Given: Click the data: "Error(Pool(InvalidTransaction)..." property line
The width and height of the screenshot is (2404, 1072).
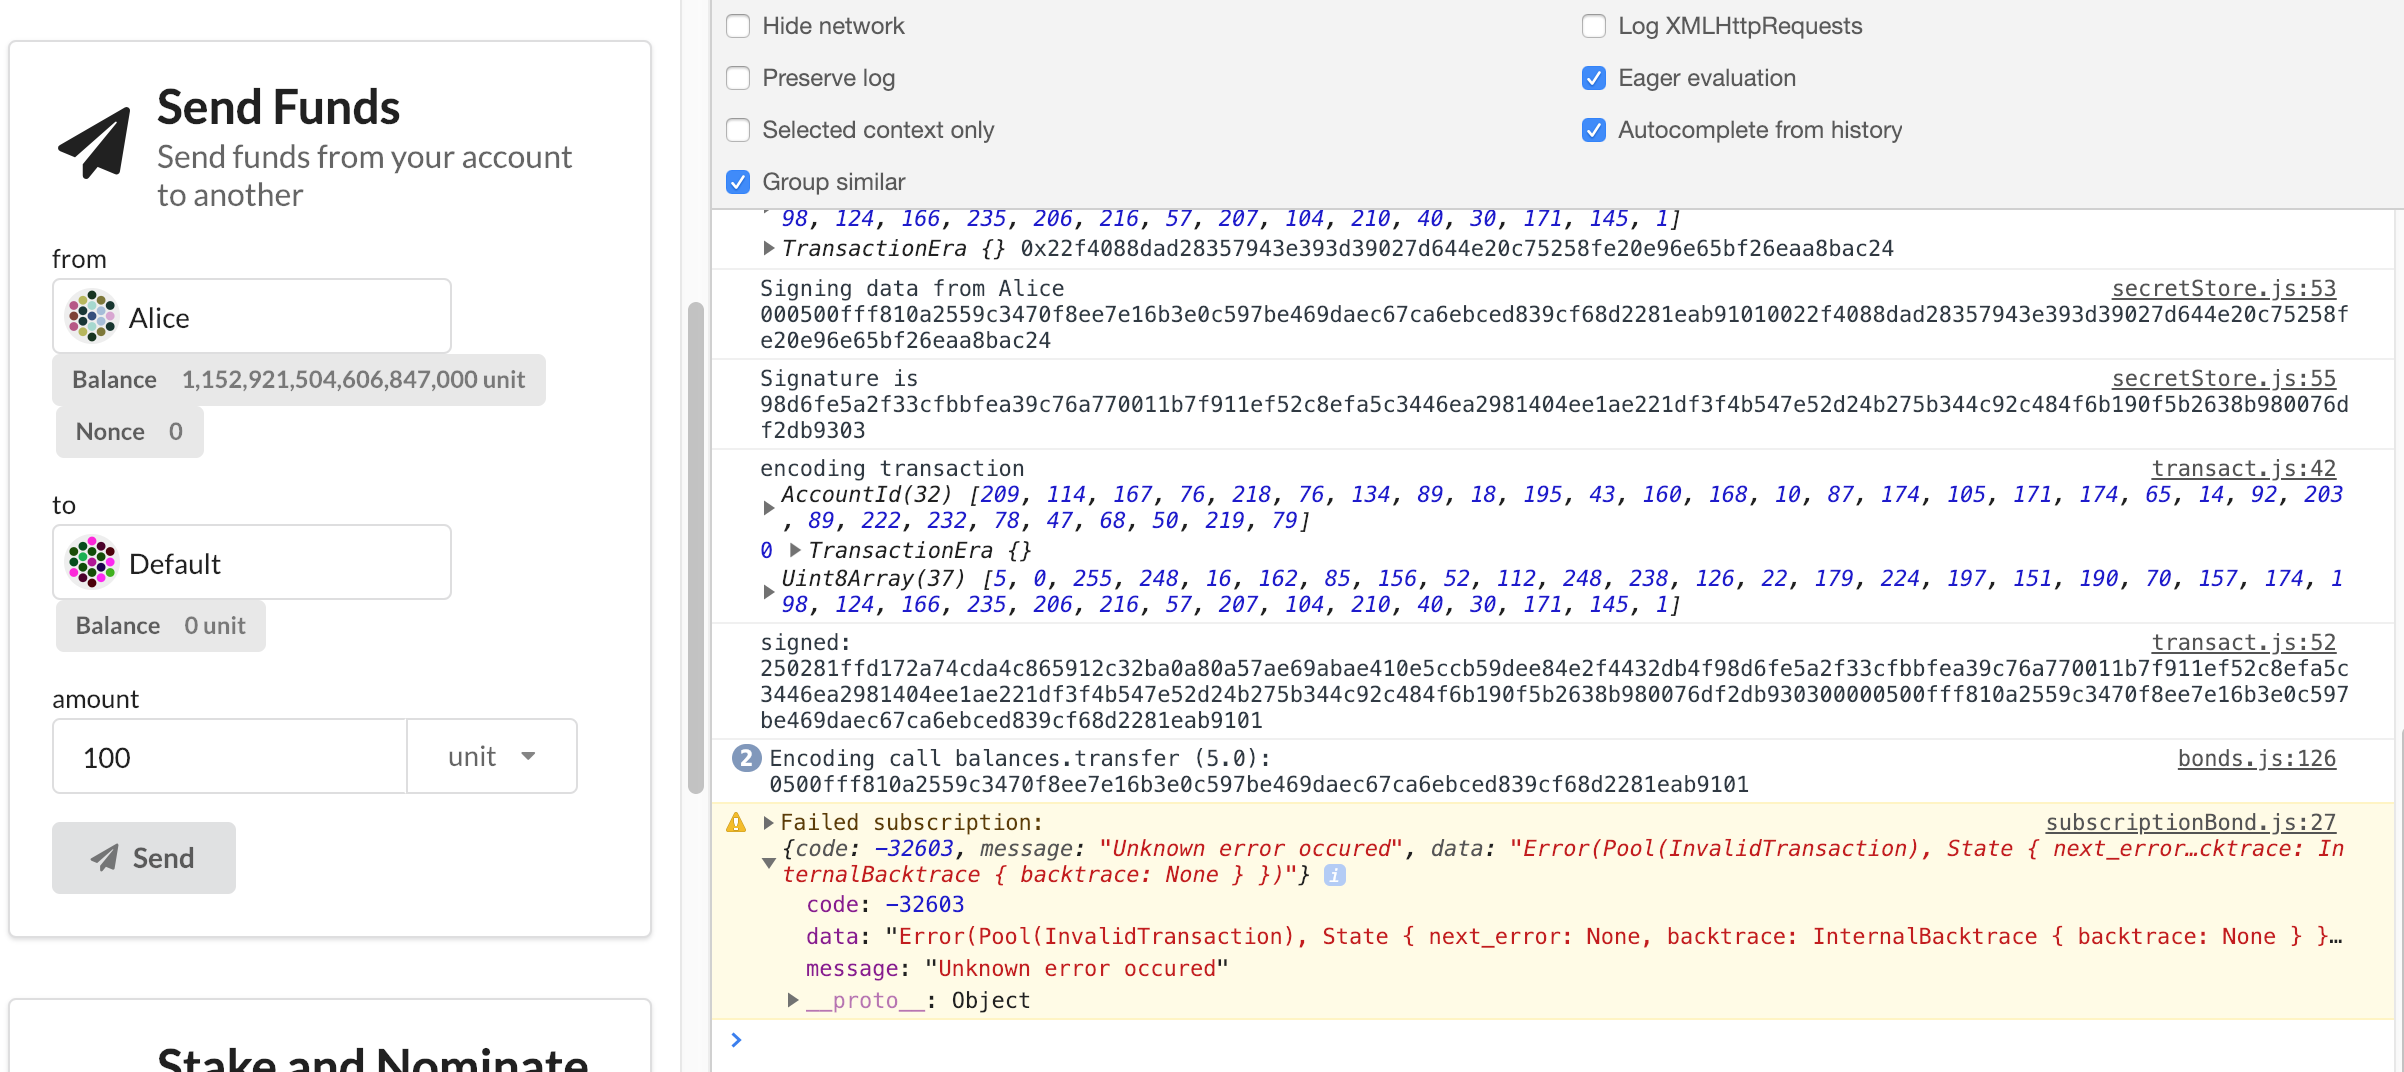Looking at the screenshot, I should pos(1574,936).
